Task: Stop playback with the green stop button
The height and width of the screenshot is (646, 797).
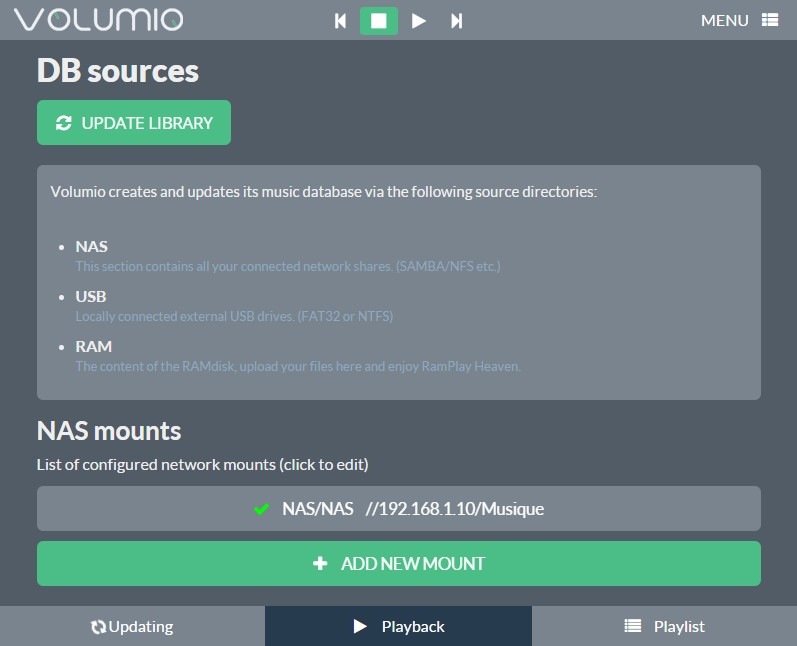Action: [x=379, y=21]
